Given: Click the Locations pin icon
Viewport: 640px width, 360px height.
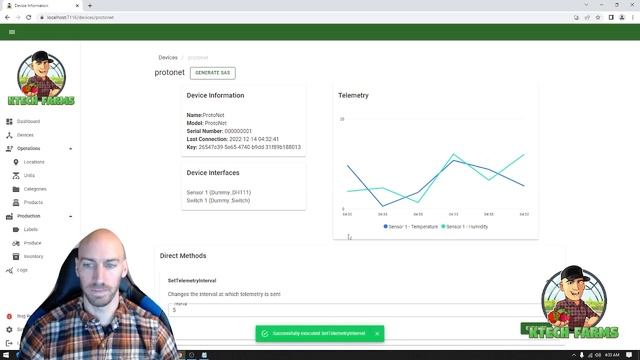Looking at the screenshot, I should (x=16, y=162).
